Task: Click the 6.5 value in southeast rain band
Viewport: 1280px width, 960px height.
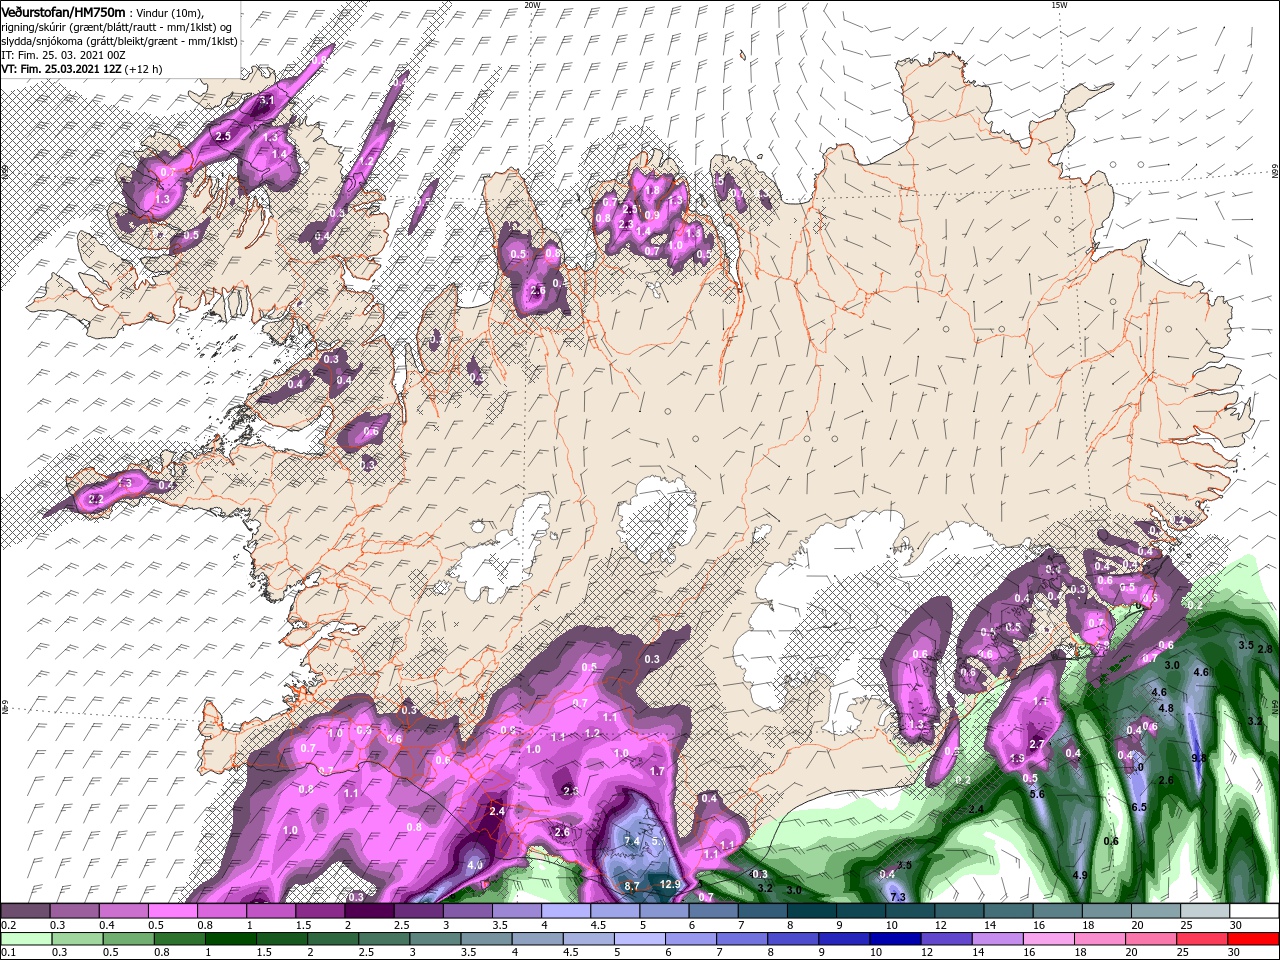Action: [x=1139, y=807]
